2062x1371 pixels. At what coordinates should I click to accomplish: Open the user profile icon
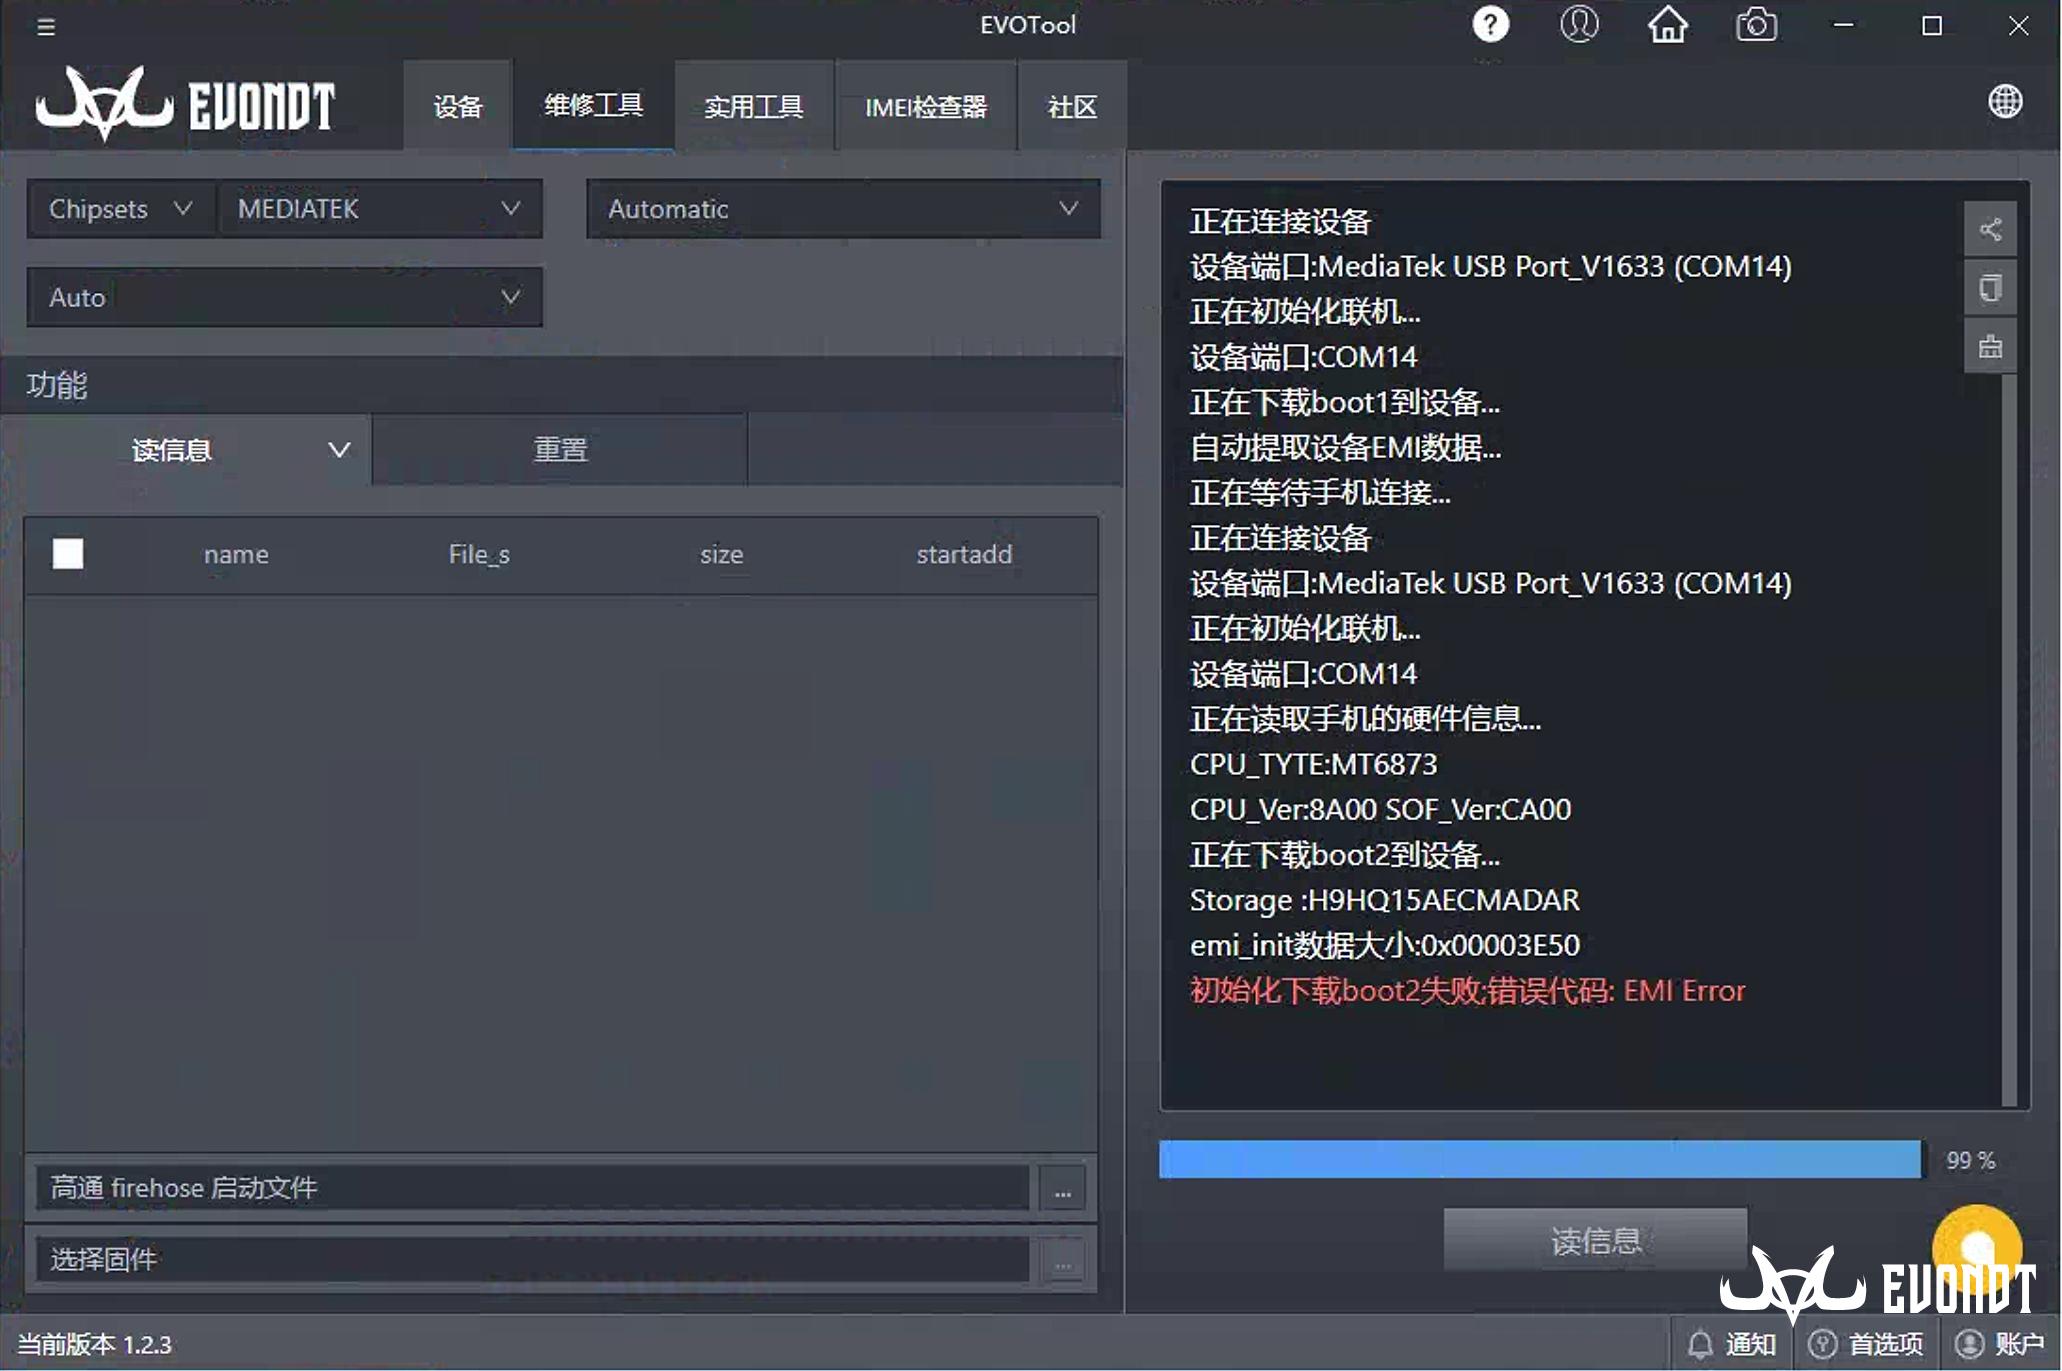click(x=1579, y=25)
